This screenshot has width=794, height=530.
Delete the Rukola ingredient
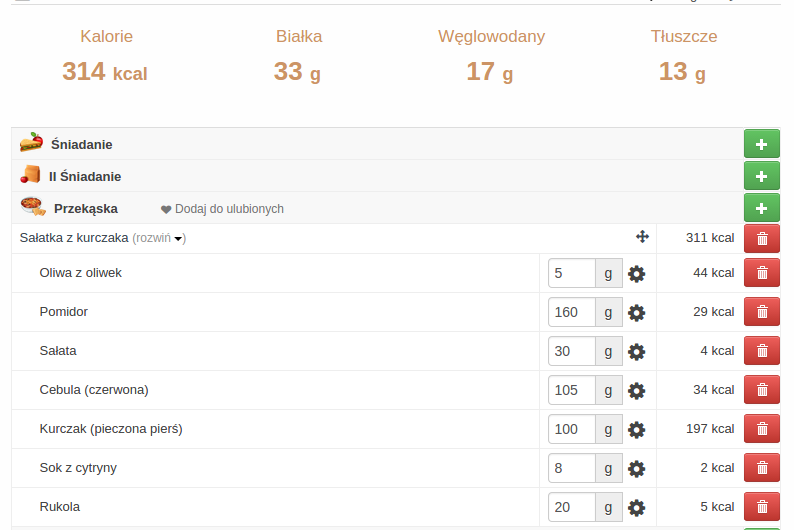pyautogui.click(x=761, y=507)
